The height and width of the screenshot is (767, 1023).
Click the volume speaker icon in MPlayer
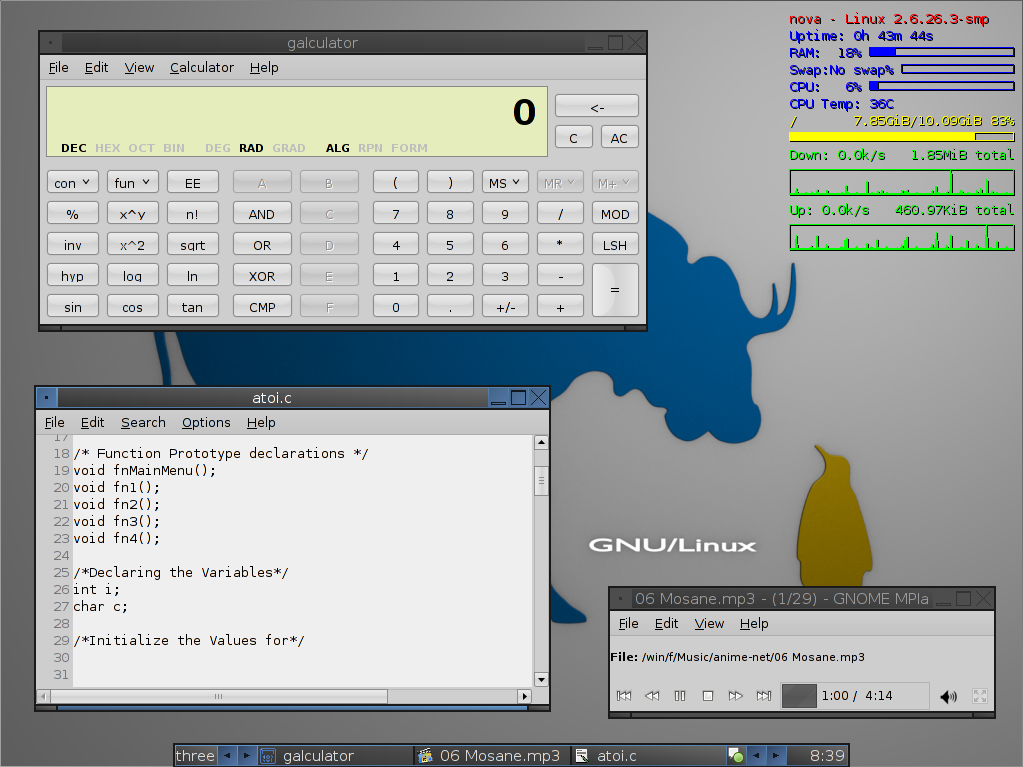[949, 697]
